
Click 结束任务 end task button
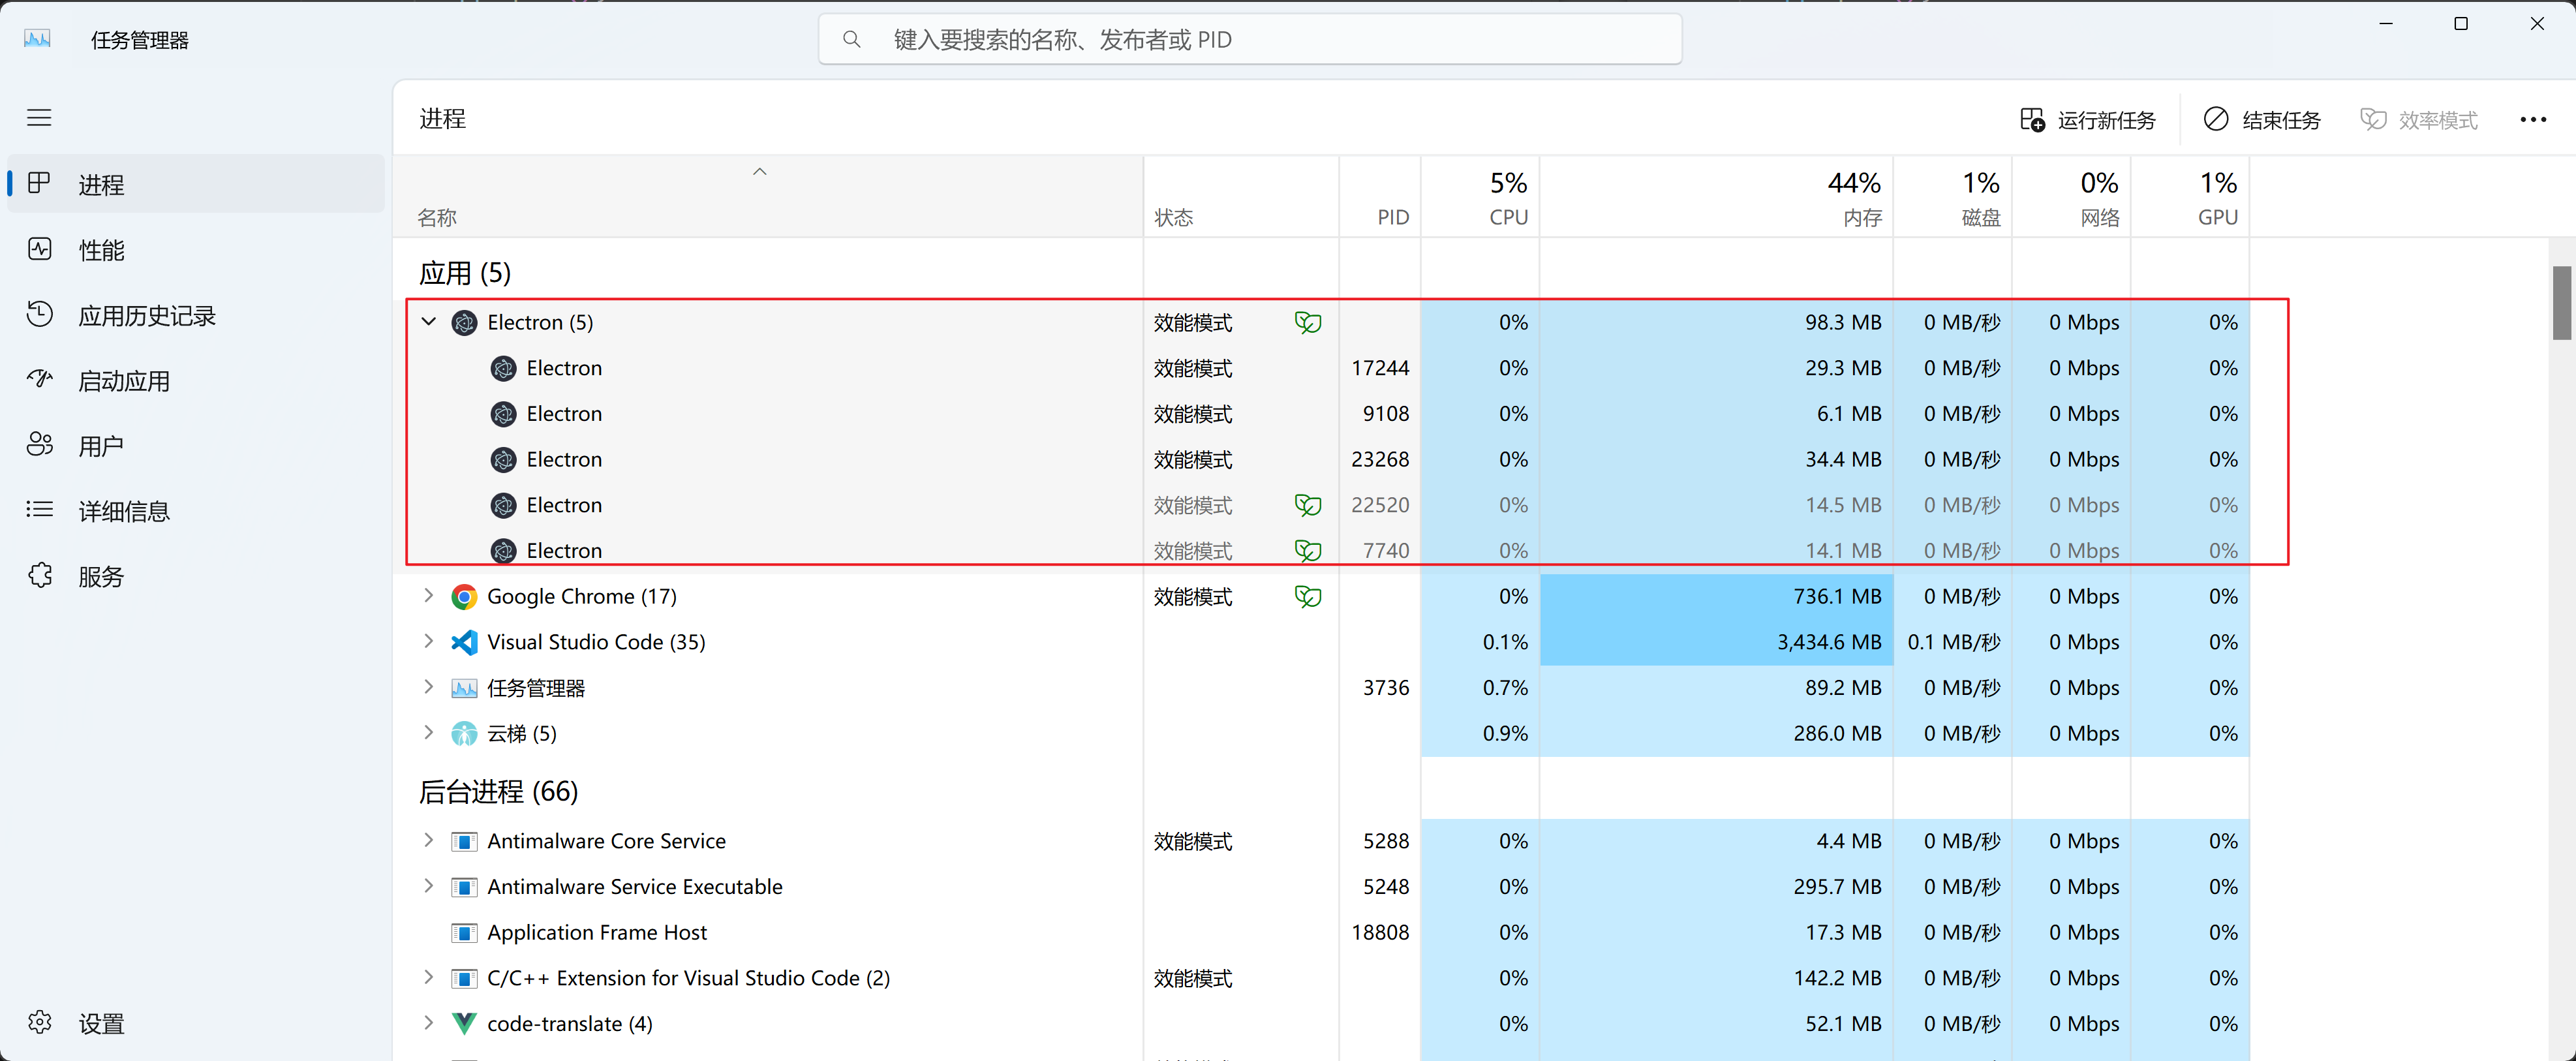click(2262, 120)
